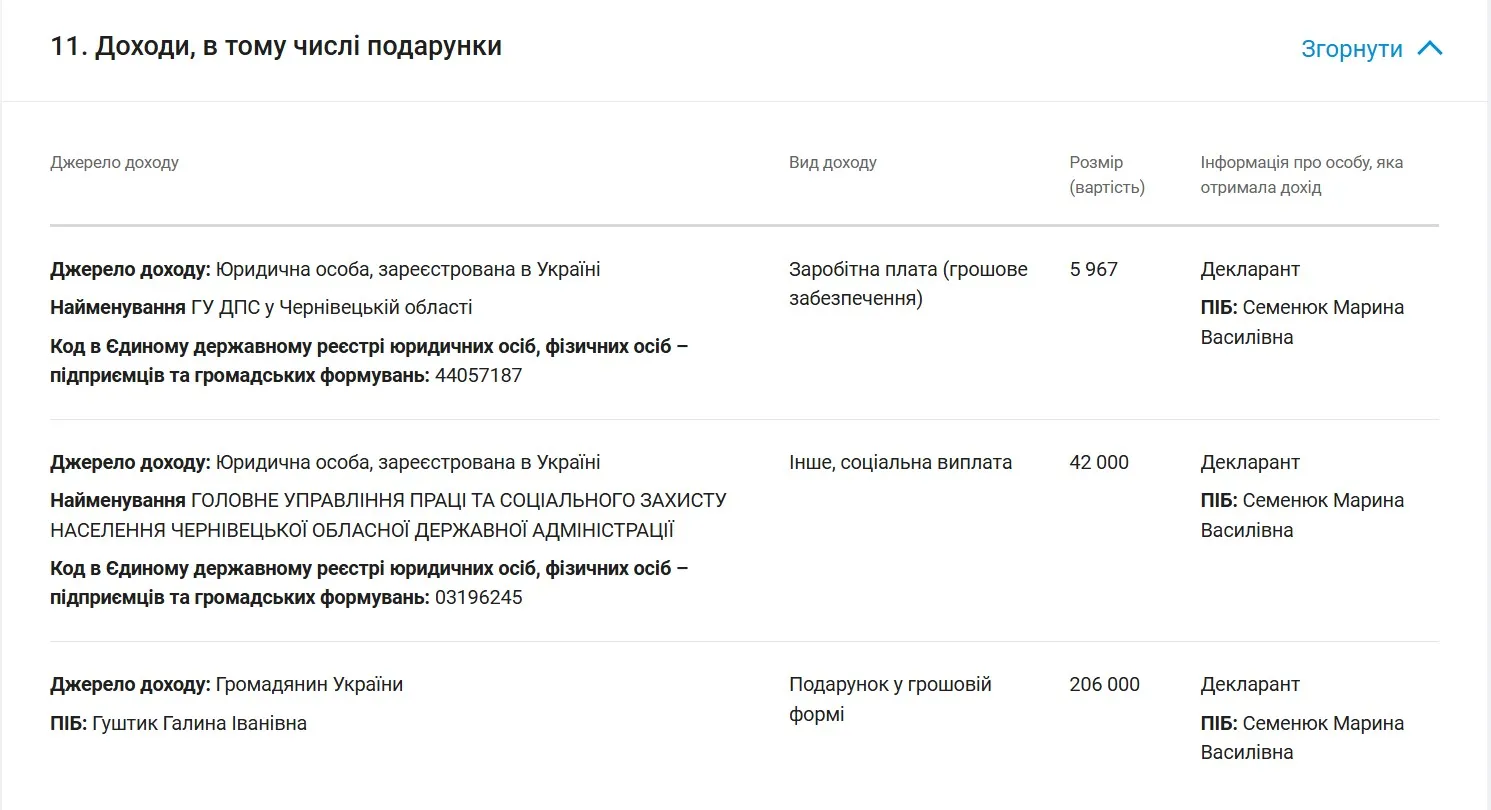Click the registry code 44057187
Screen dimensions: 1491x810
(x=478, y=376)
